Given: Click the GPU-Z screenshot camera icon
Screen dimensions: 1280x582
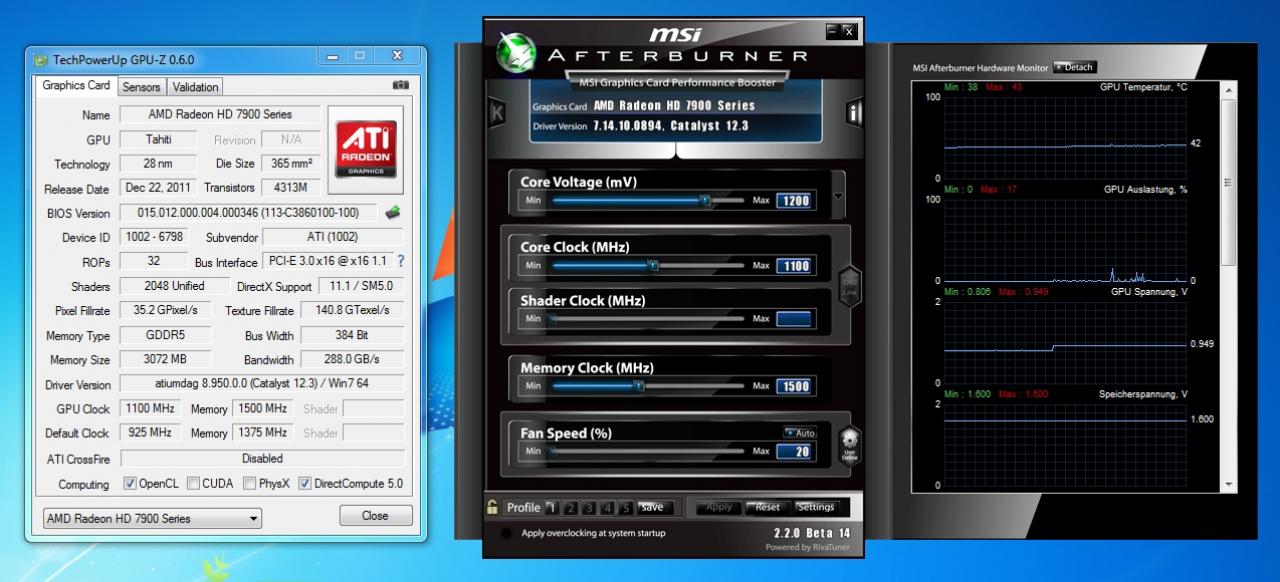Looking at the screenshot, I should click(401, 86).
